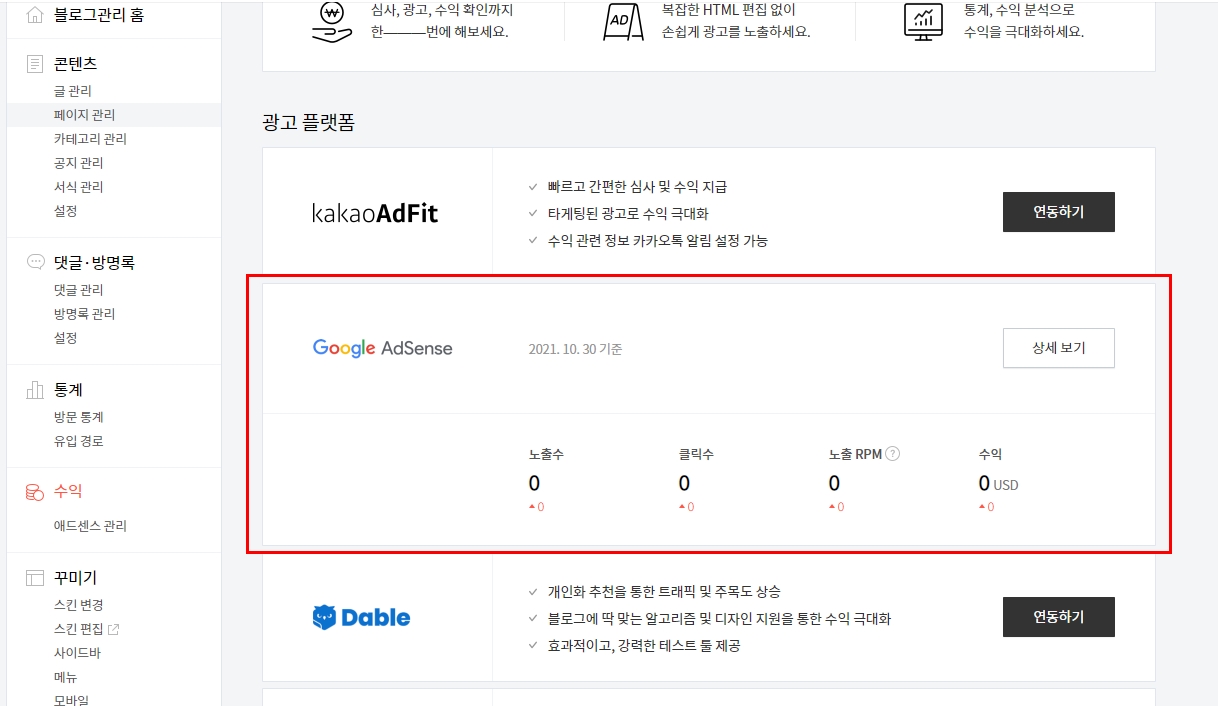Click the Dable logo
The image size is (1218, 706).
[x=361, y=617]
